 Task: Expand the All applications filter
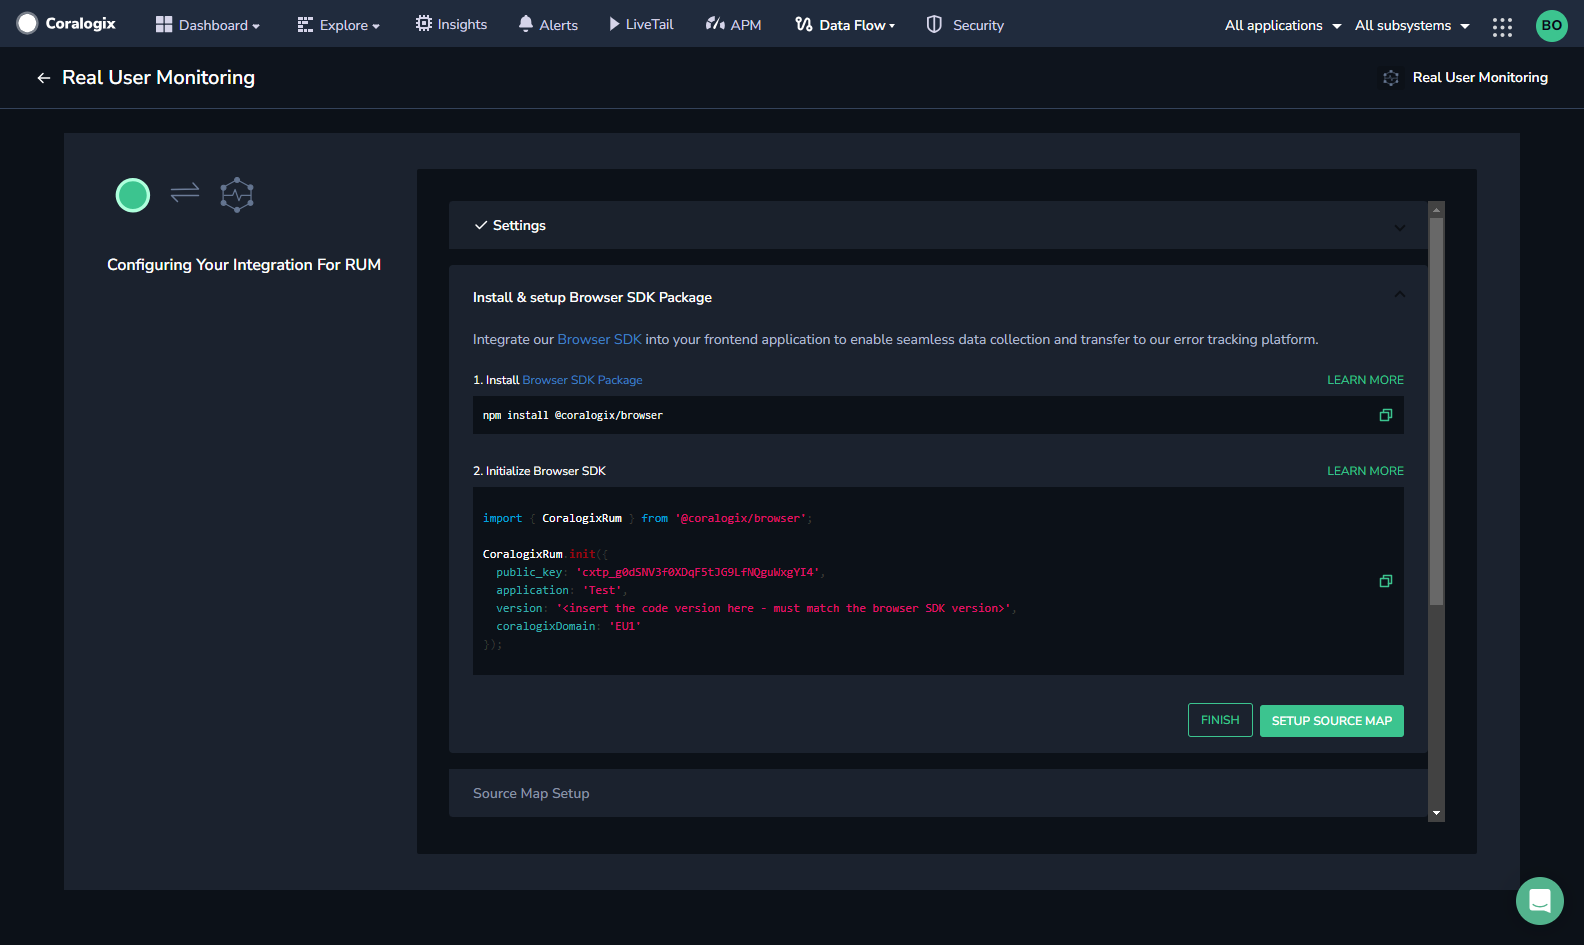point(1283,25)
